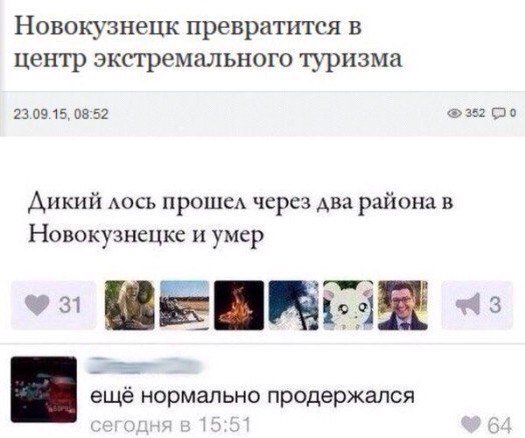
Task: Share the post via megaphone icon
Action: pos(468,304)
